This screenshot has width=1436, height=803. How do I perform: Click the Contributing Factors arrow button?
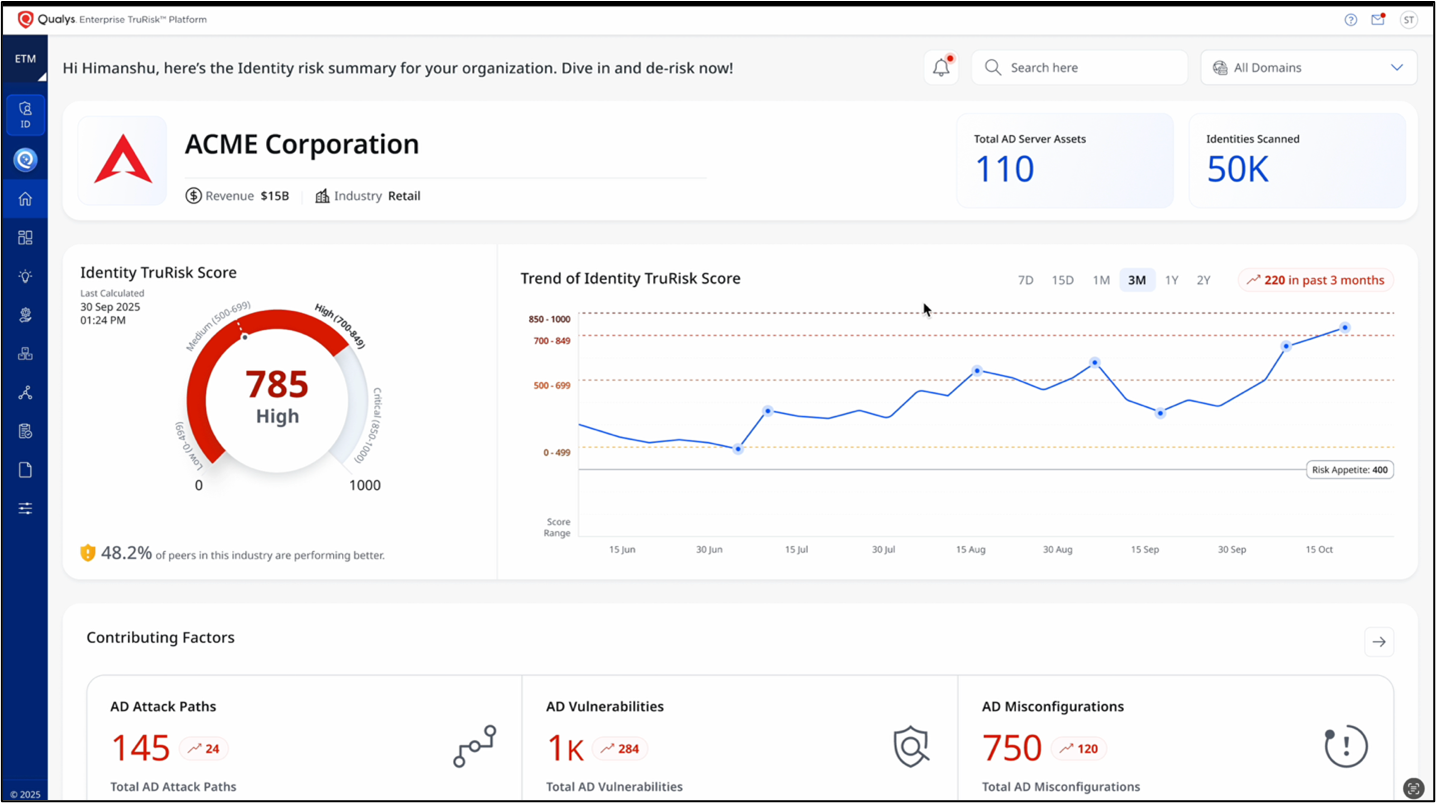tap(1379, 642)
